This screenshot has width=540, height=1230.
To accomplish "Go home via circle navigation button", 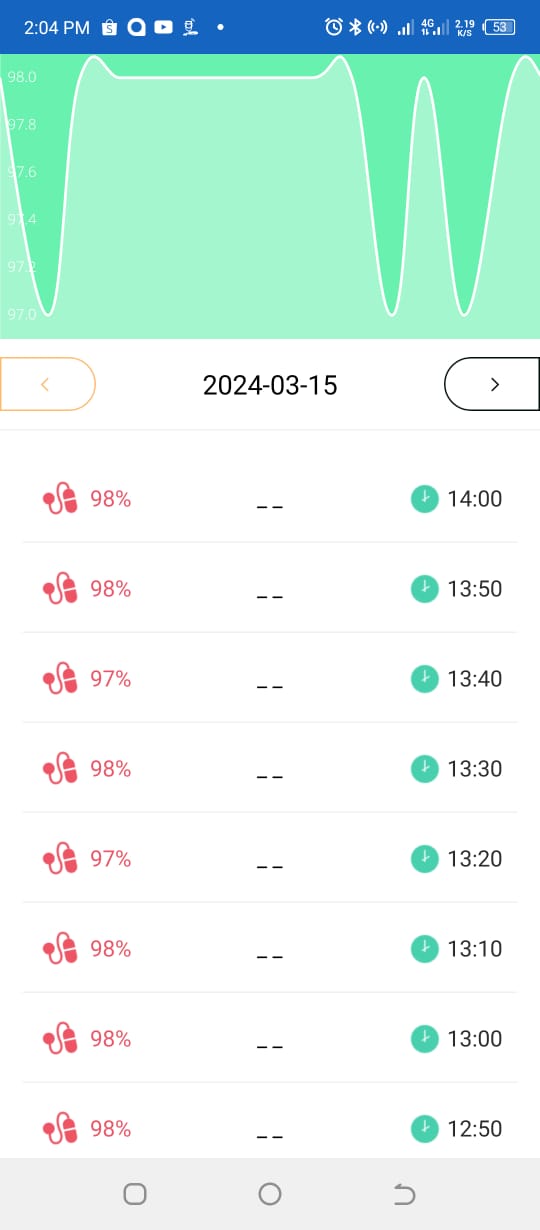I will (269, 1193).
